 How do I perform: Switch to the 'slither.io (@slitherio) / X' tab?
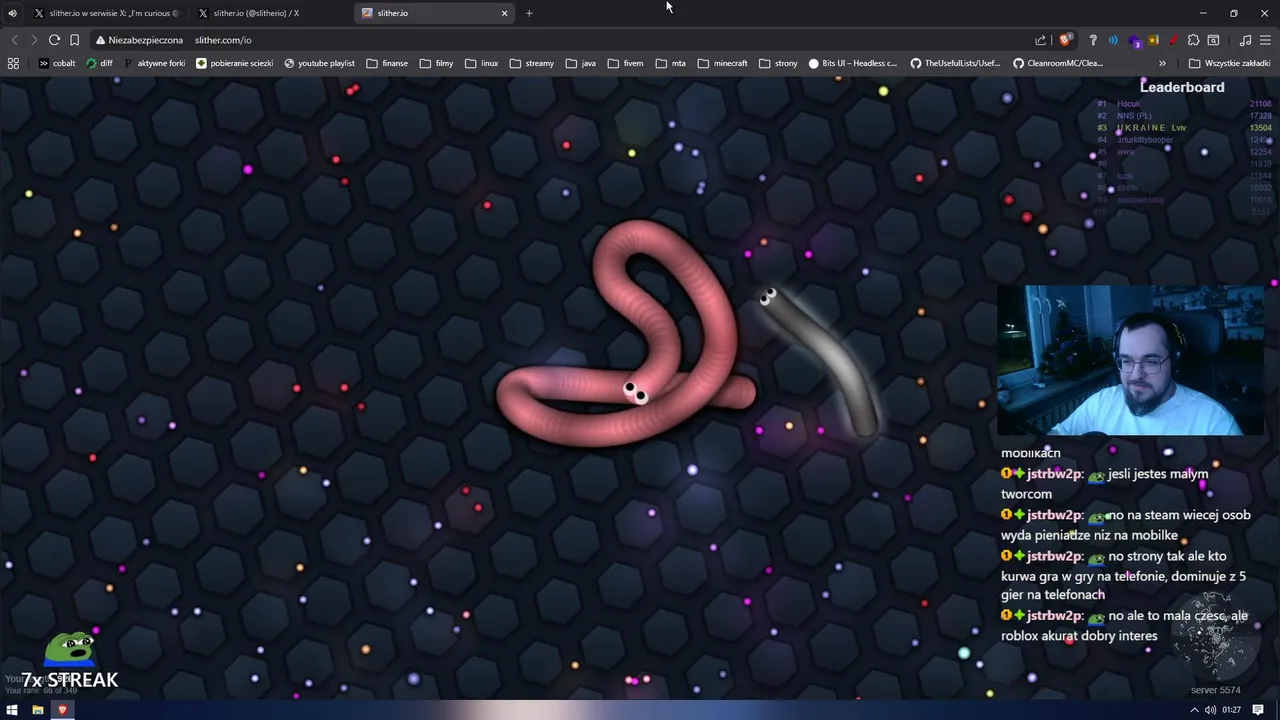[x=256, y=13]
